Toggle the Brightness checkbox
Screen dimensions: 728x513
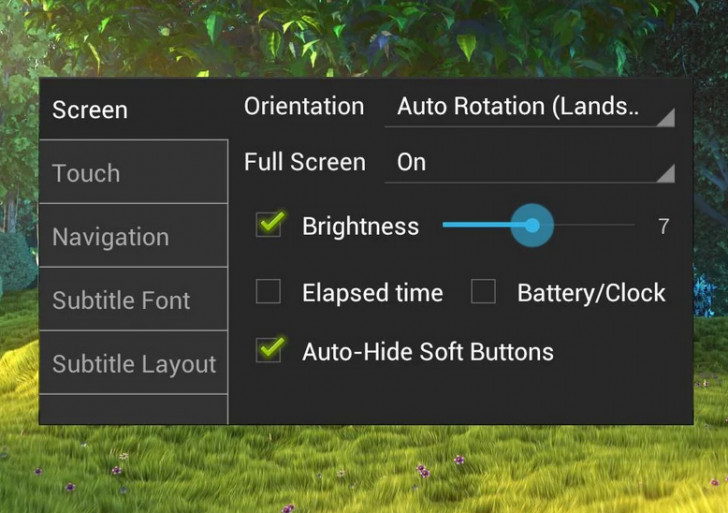(269, 225)
